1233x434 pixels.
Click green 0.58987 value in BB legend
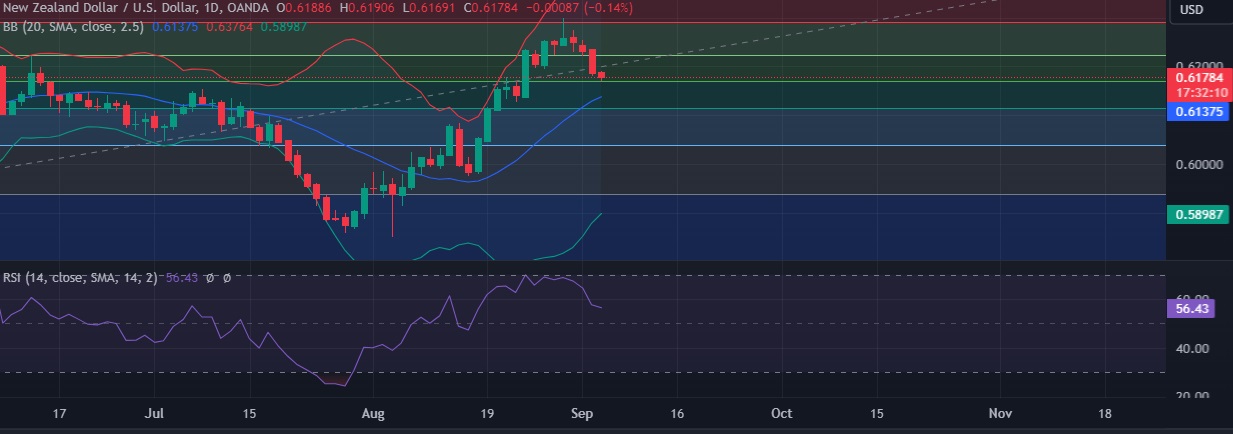coord(284,27)
